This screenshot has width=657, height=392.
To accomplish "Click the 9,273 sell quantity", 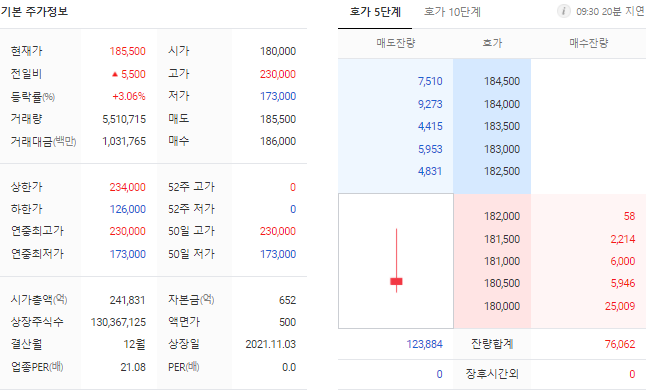I will (430, 104).
